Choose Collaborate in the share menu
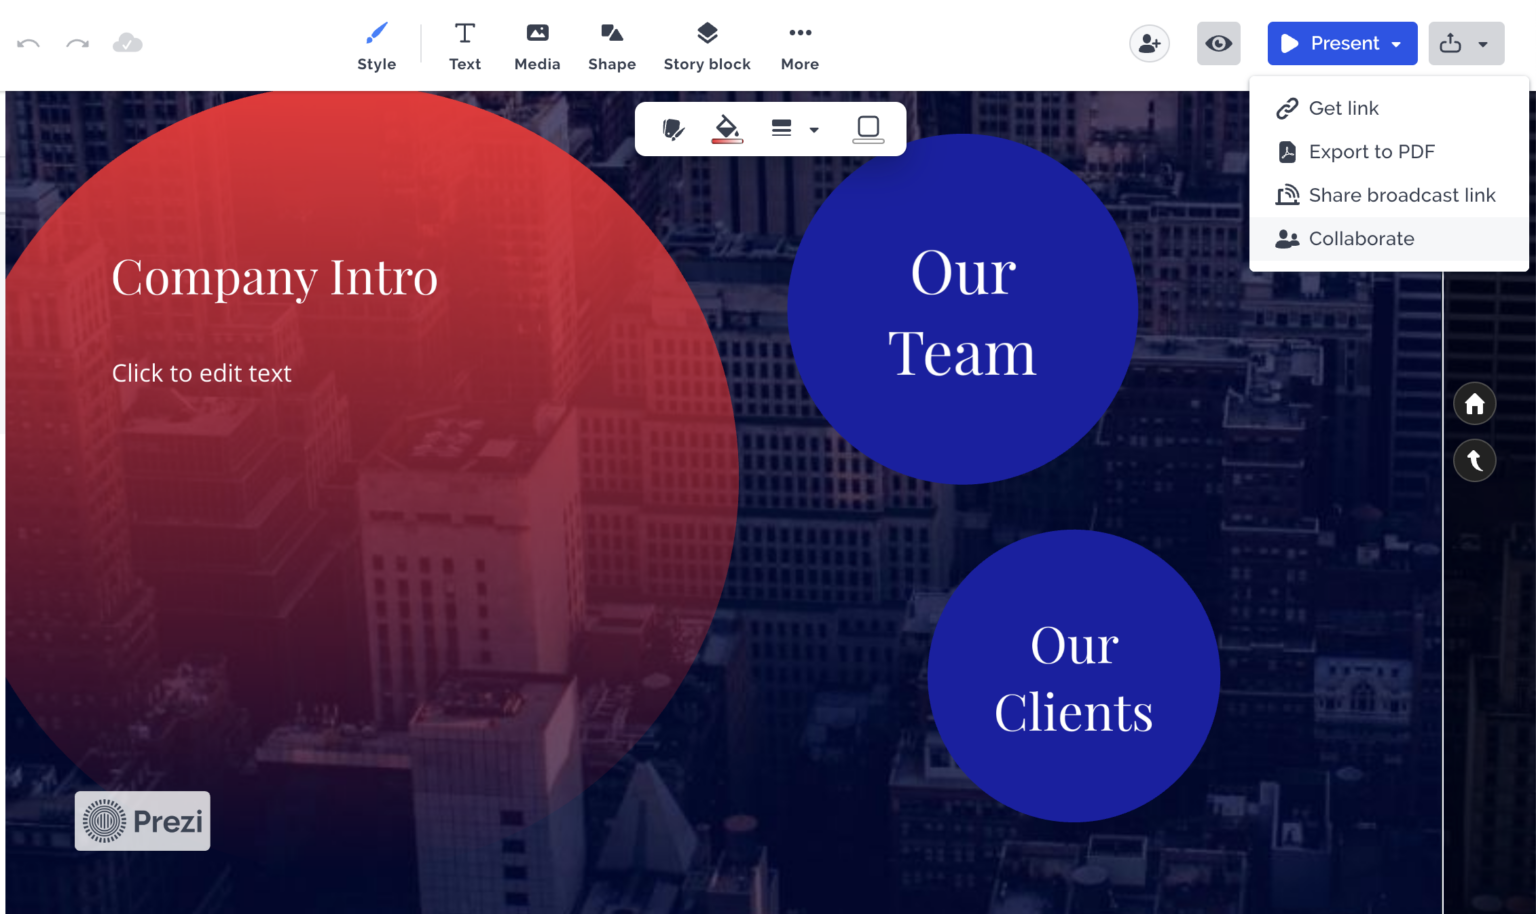The height and width of the screenshot is (914, 1536). tap(1361, 238)
